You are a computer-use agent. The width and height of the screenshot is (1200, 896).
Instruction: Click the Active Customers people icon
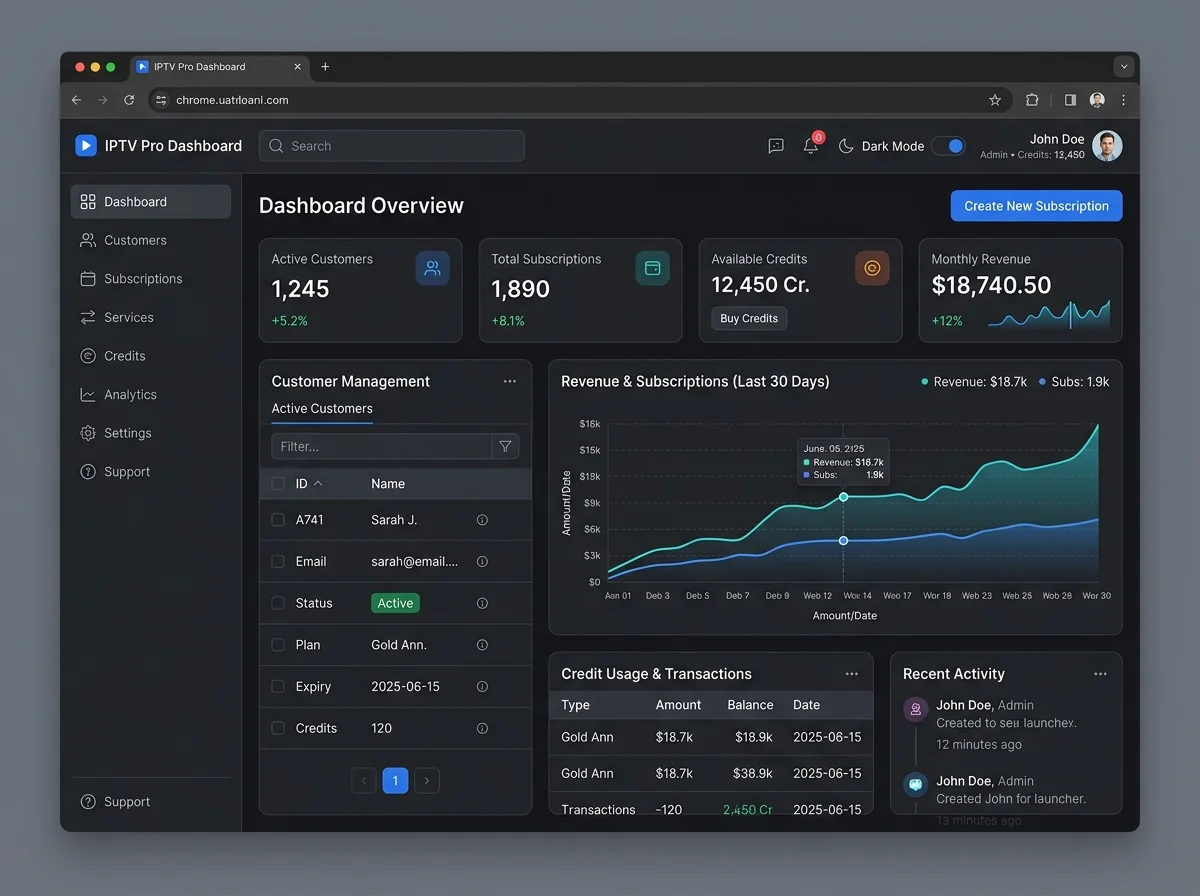click(433, 268)
